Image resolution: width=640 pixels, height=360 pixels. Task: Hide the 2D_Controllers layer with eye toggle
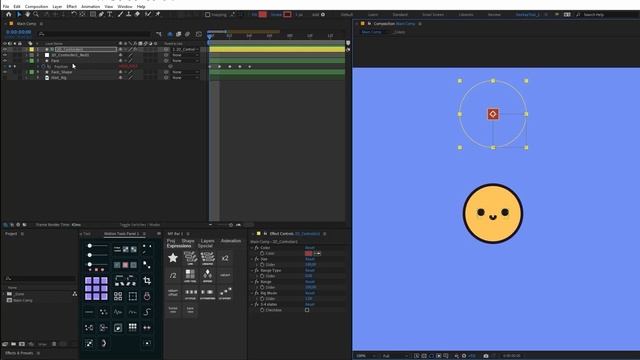click(x=5, y=49)
